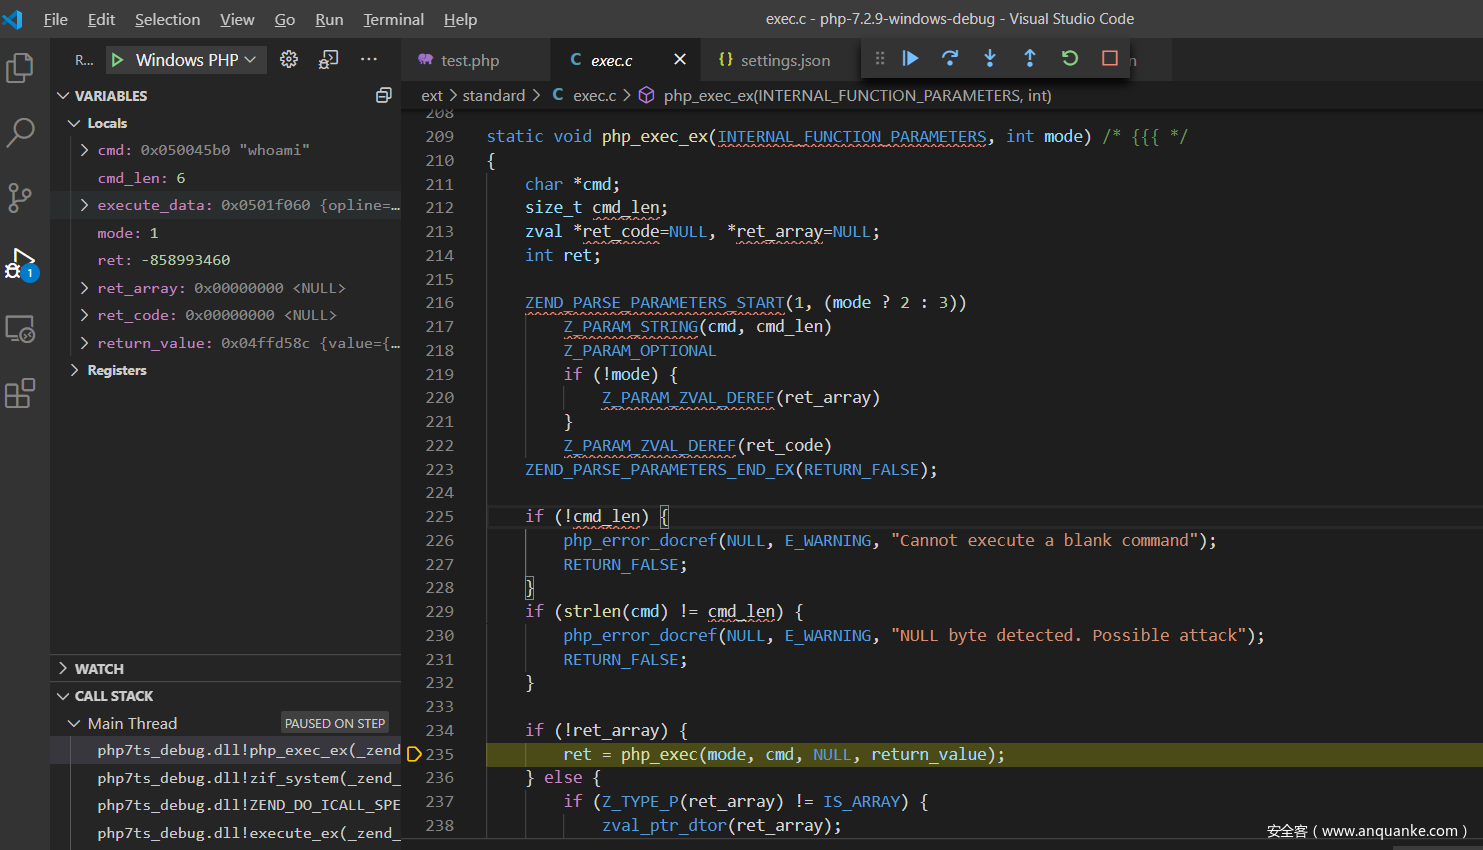Open the Search view in activity bar
1483x850 pixels.
click(x=20, y=132)
